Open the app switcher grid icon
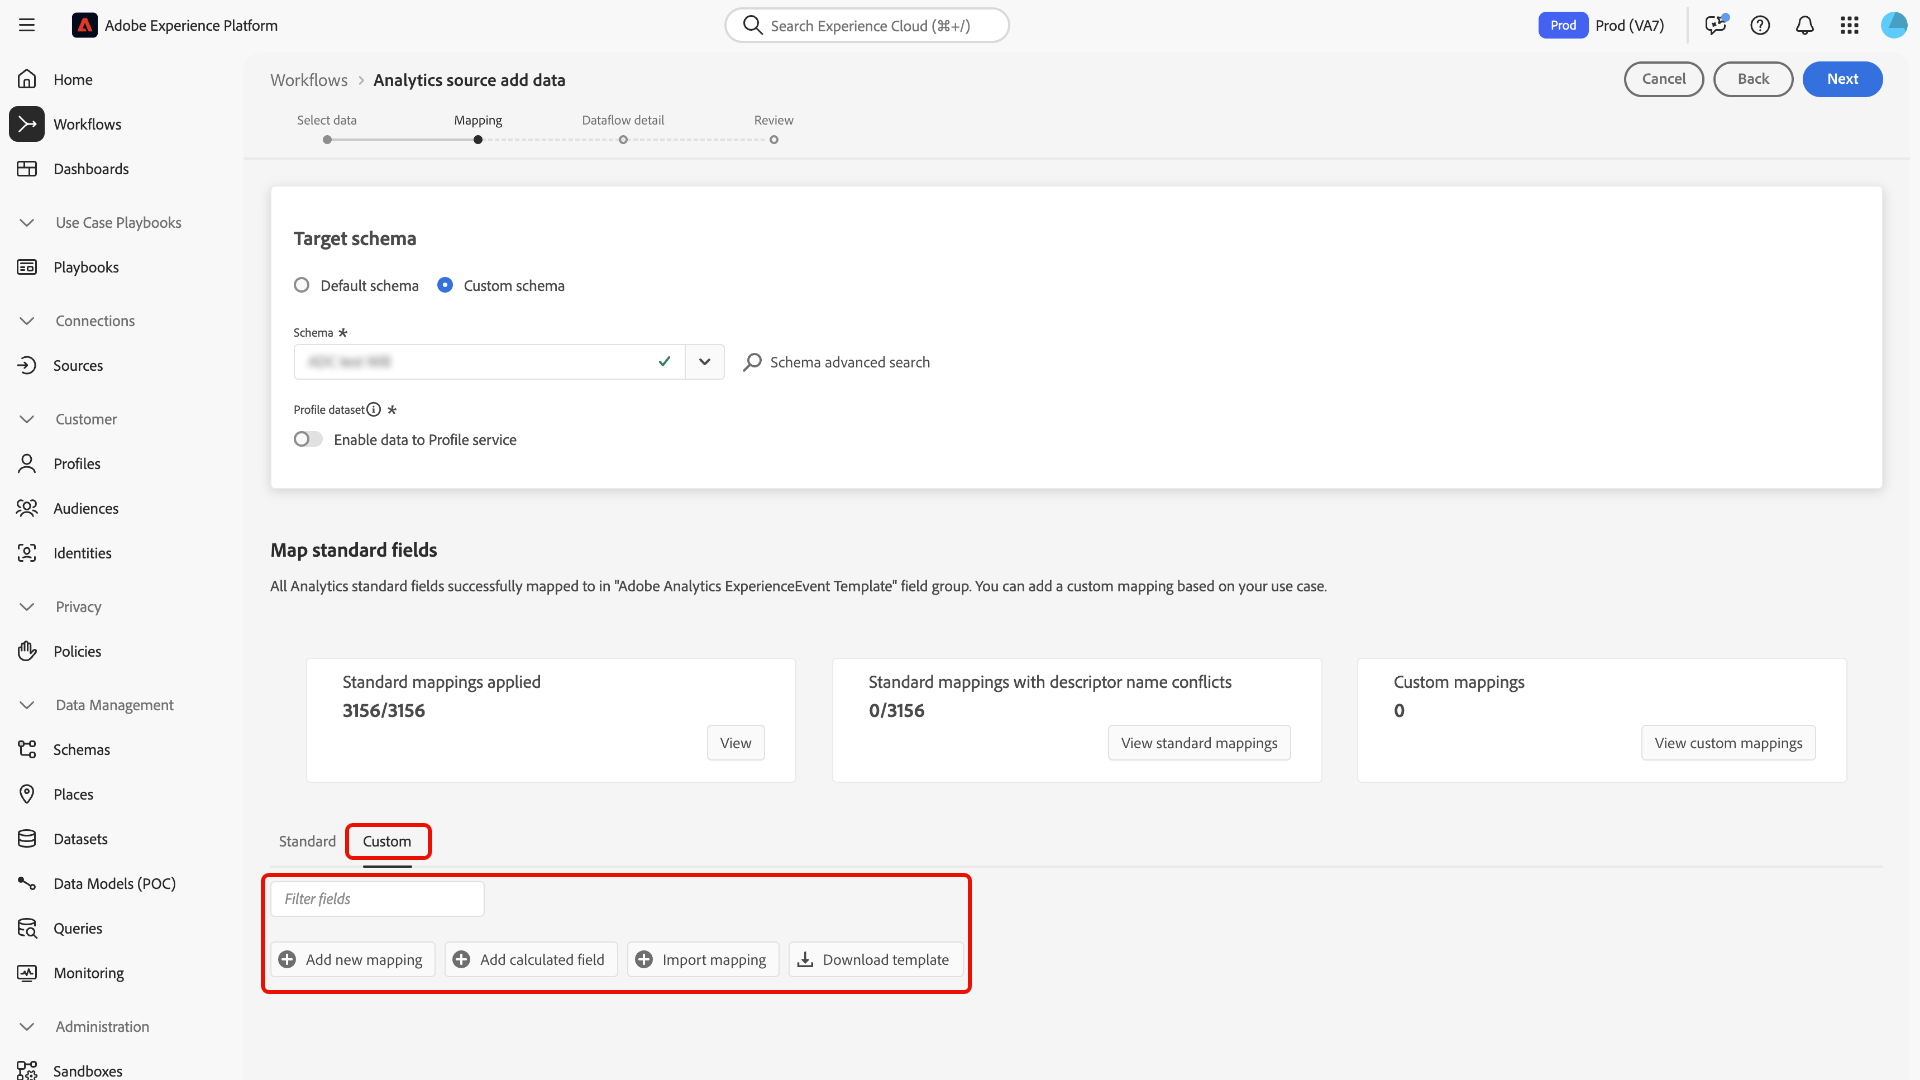This screenshot has width=1920, height=1080. (x=1849, y=26)
